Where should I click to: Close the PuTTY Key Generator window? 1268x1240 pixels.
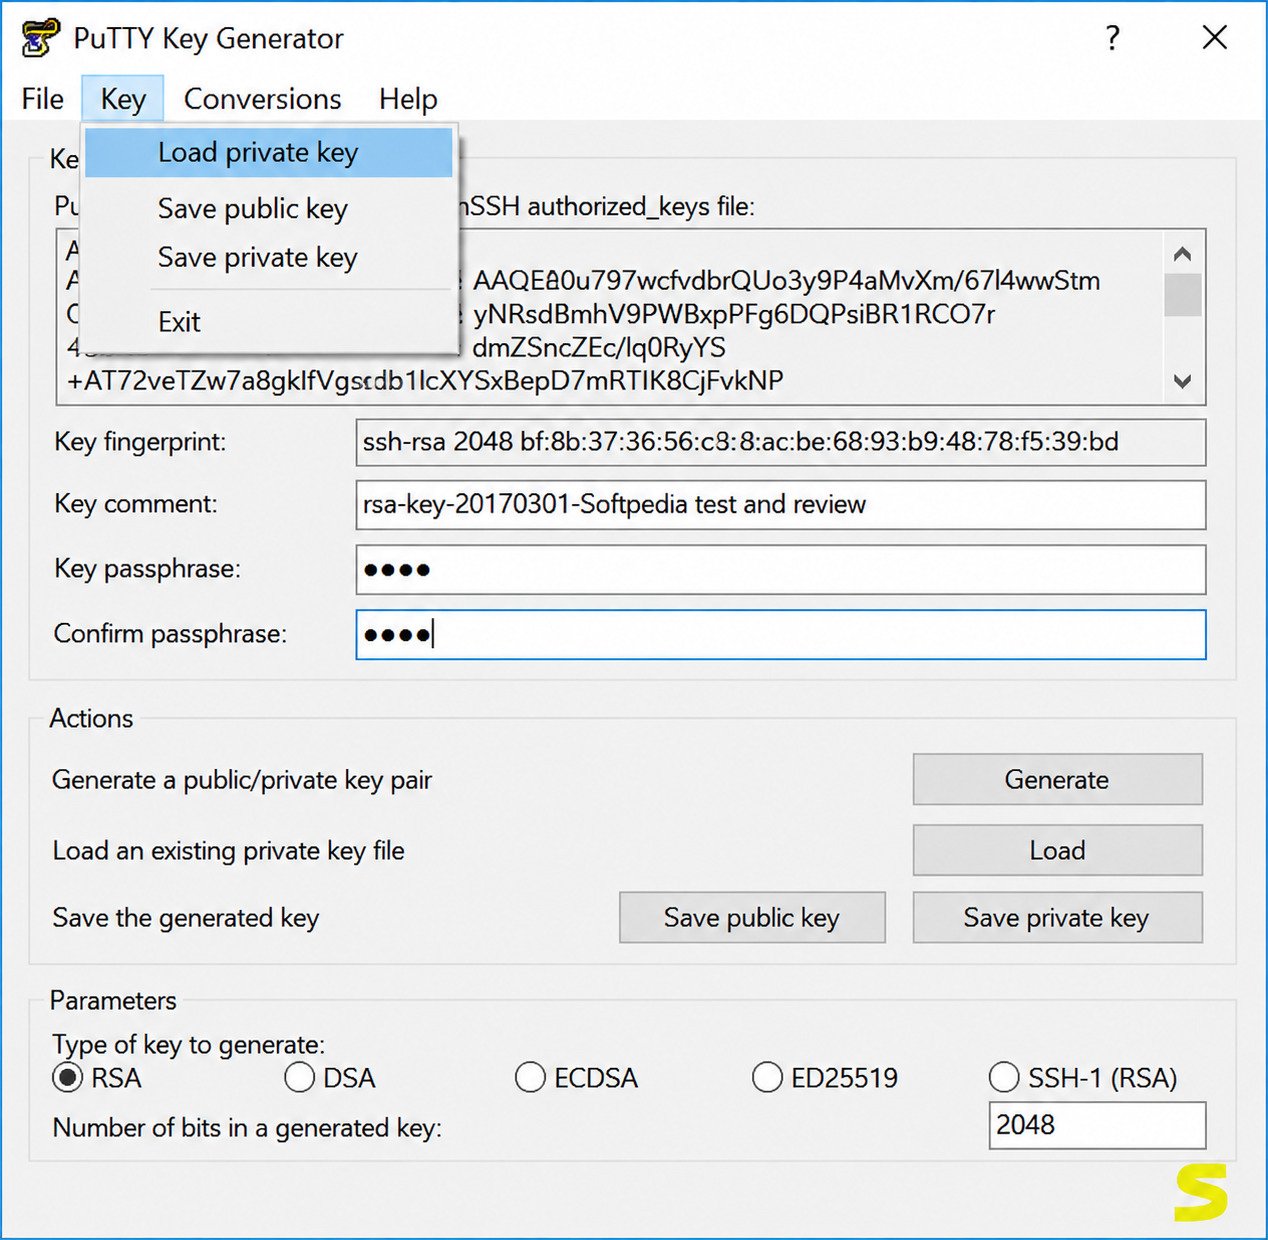(1215, 38)
